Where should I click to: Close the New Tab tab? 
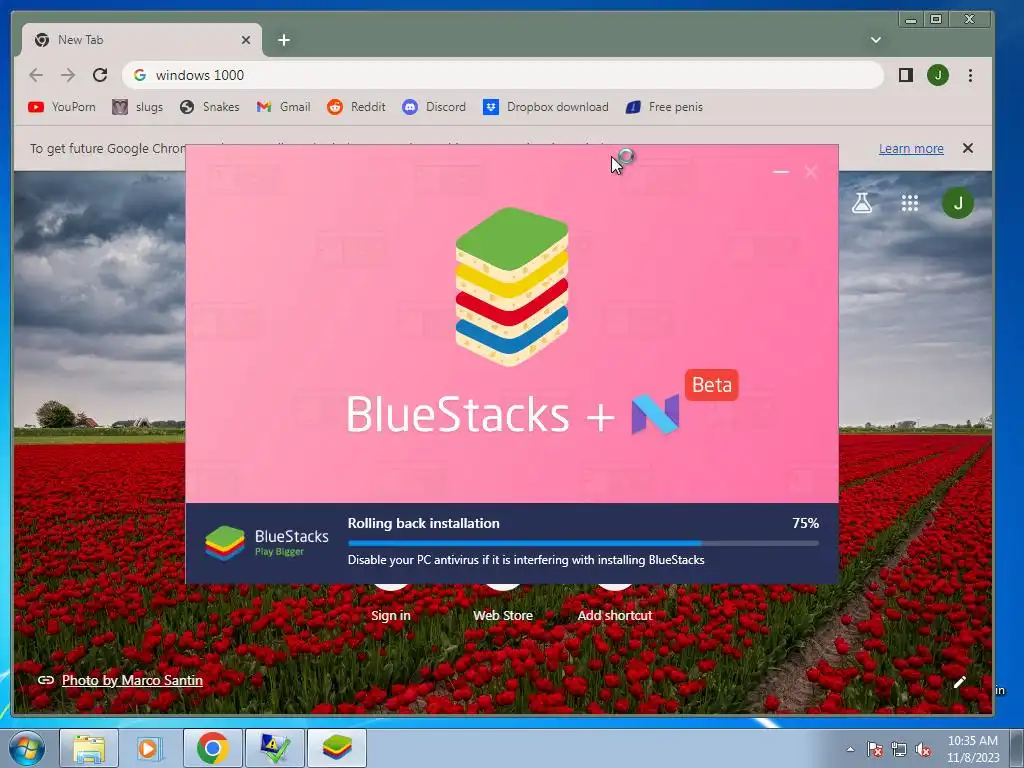pyautogui.click(x=246, y=40)
